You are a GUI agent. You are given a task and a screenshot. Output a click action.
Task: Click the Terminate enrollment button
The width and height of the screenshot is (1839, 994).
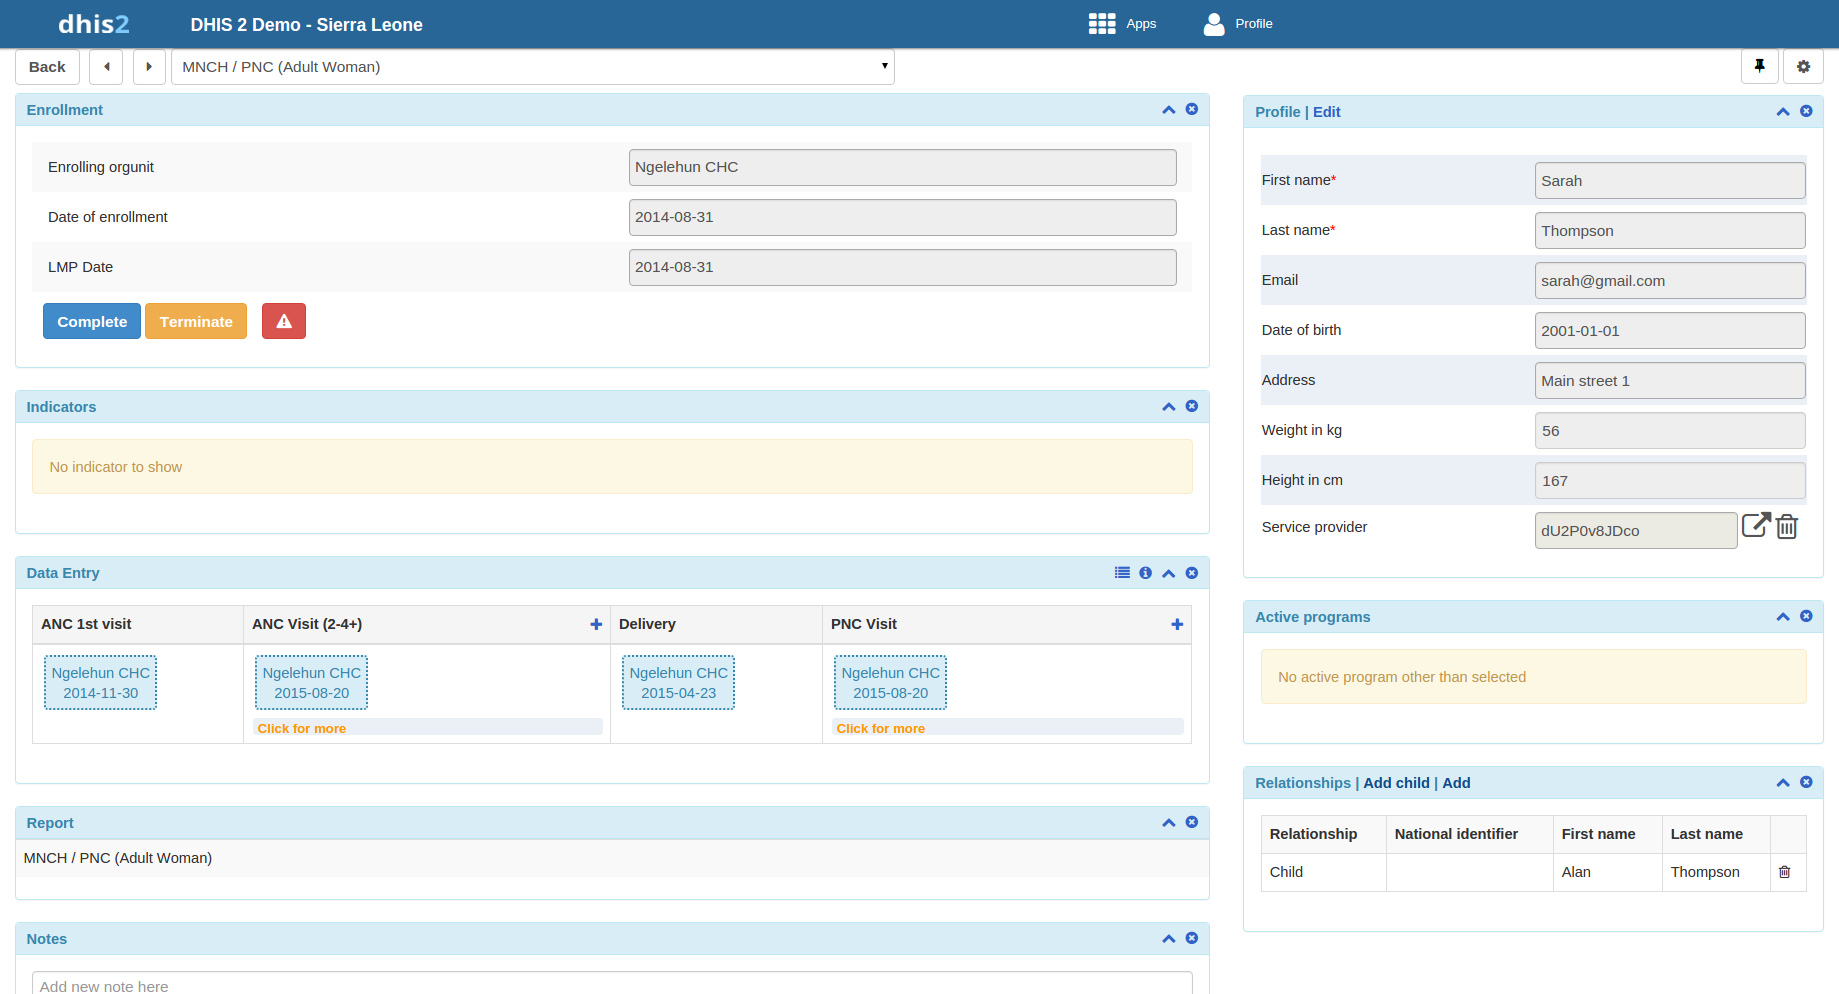[x=196, y=321]
